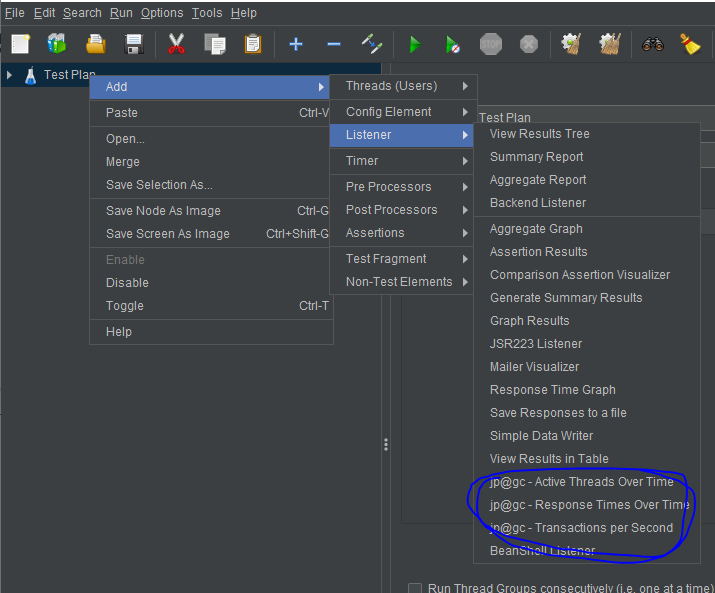Screen dimensions: 715x593
Task: Expand the Test Plan tree node arrow
Action: [9, 75]
